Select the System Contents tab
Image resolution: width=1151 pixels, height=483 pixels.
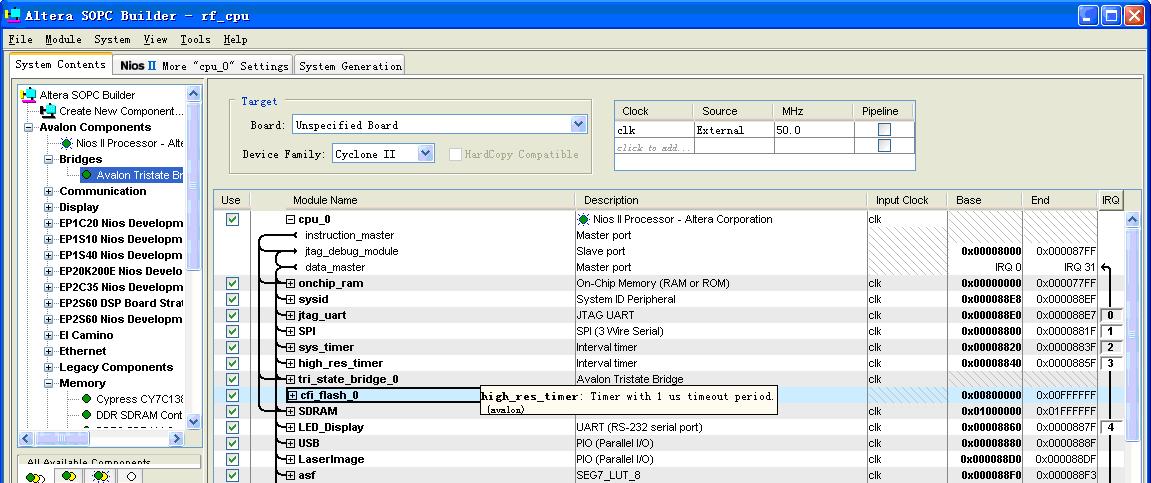click(x=60, y=65)
